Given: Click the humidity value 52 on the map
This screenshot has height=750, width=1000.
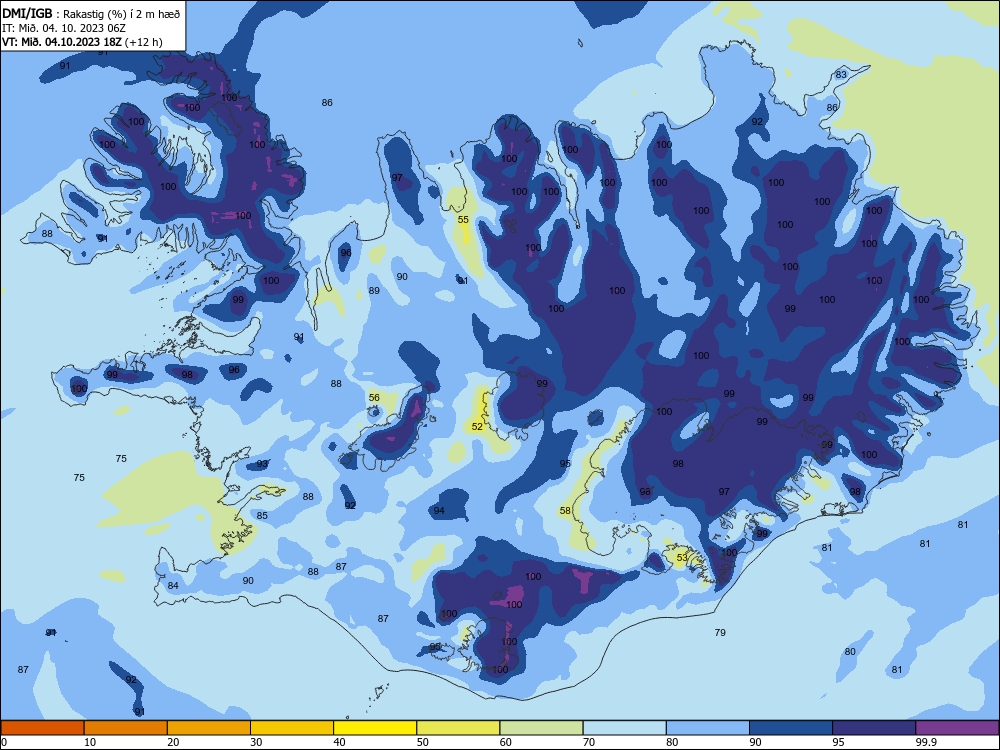Looking at the screenshot, I should tap(477, 427).
